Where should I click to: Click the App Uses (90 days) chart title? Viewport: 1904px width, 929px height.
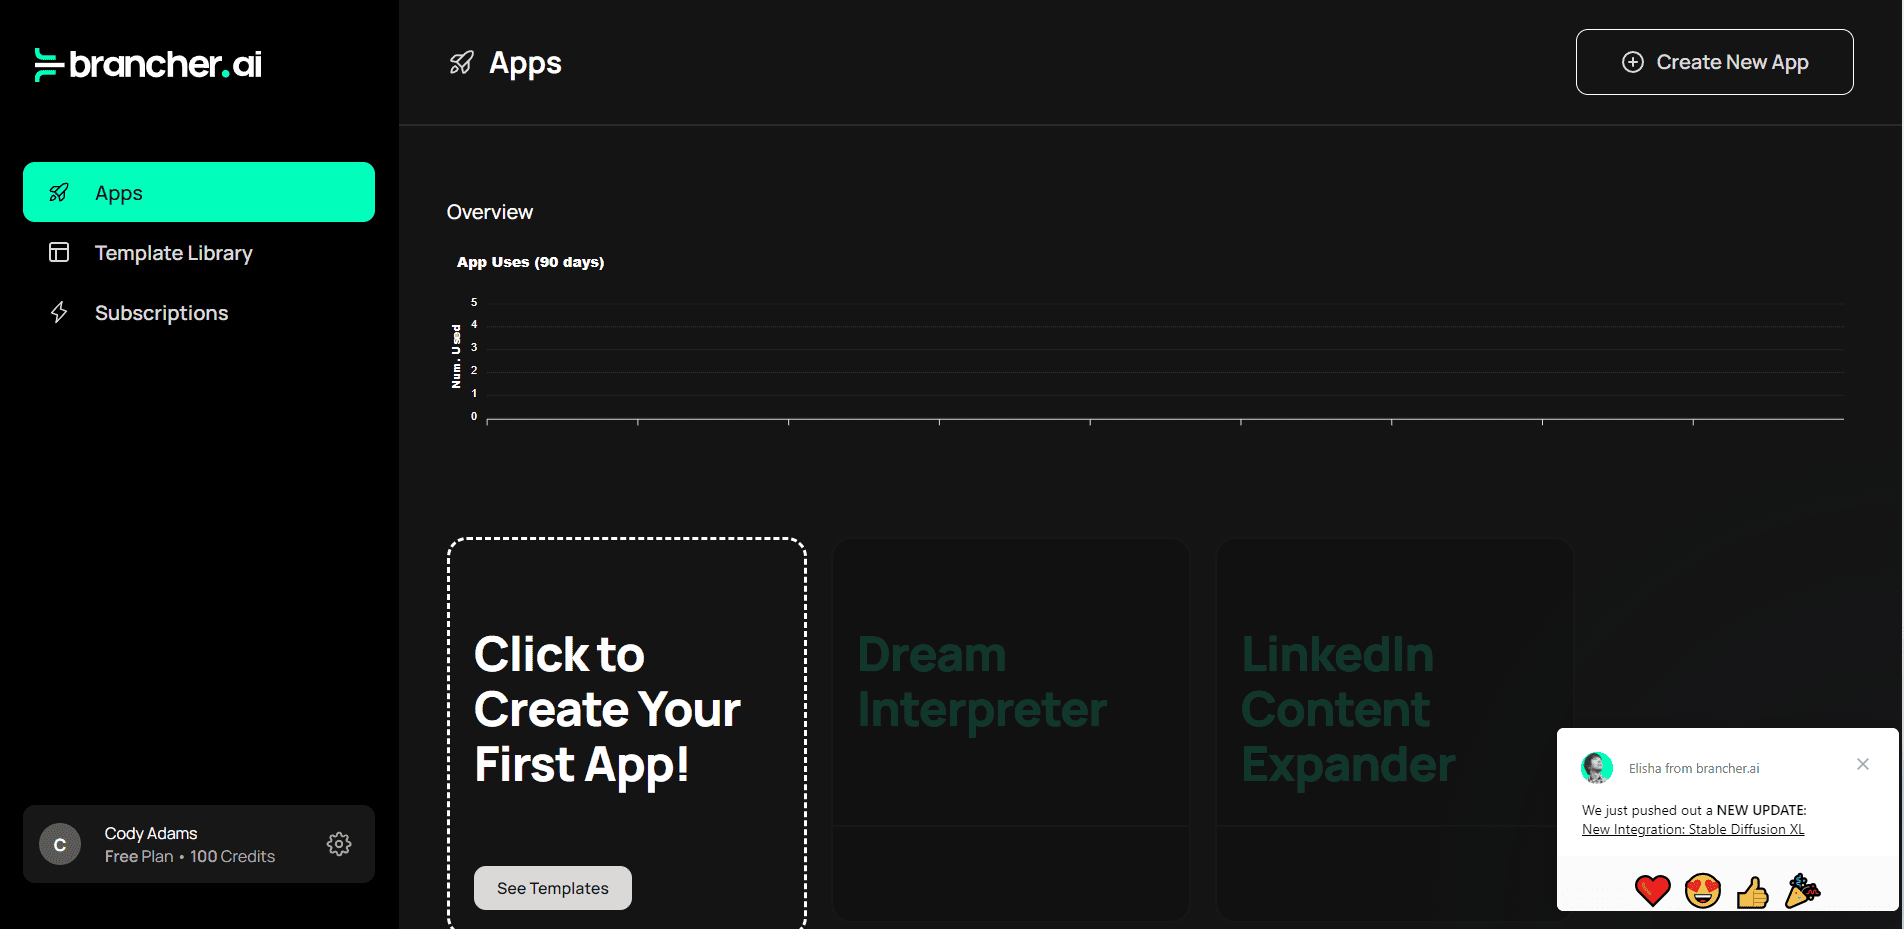[x=530, y=262]
